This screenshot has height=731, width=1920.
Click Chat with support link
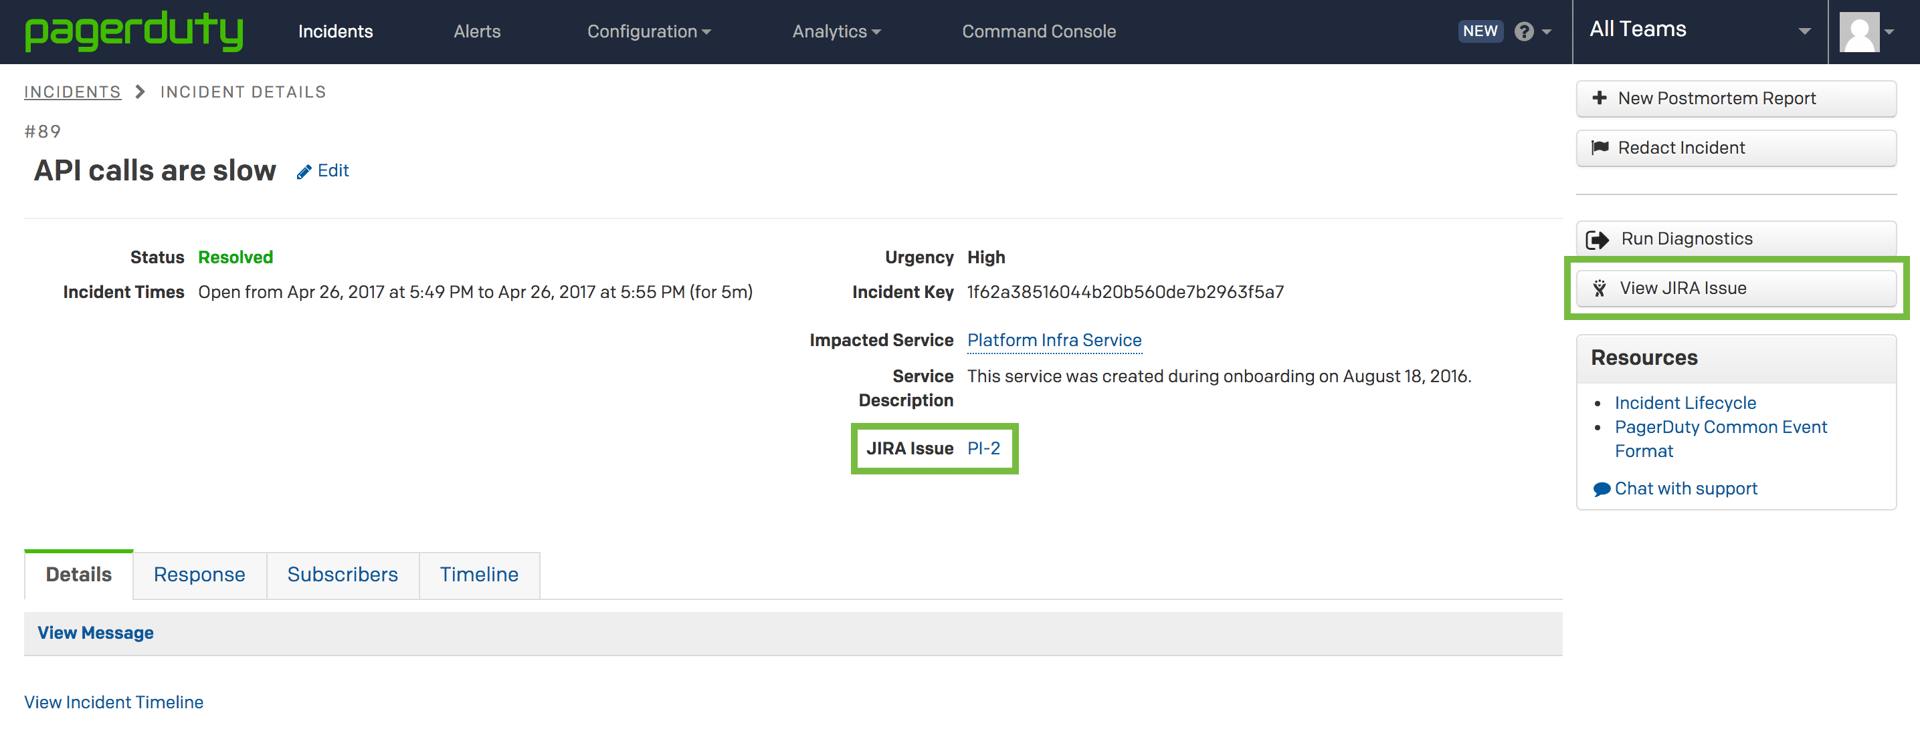tap(1686, 489)
